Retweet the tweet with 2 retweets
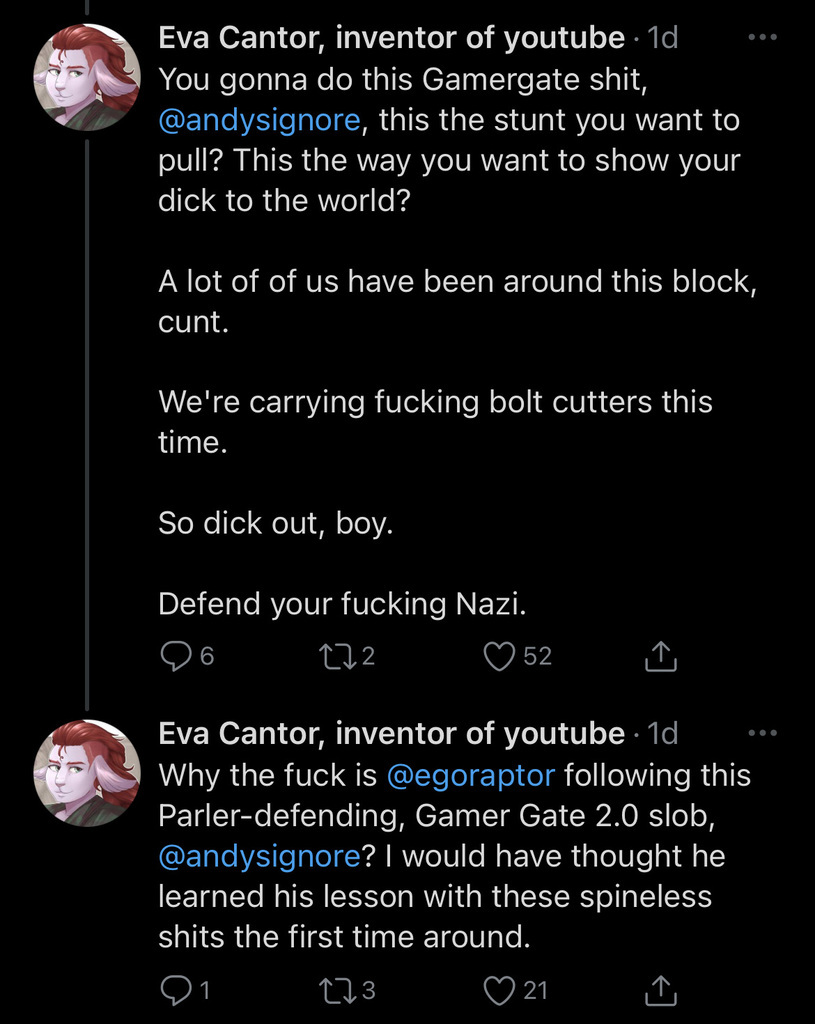Viewport: 815px width, 1024px height. pyautogui.click(x=331, y=656)
